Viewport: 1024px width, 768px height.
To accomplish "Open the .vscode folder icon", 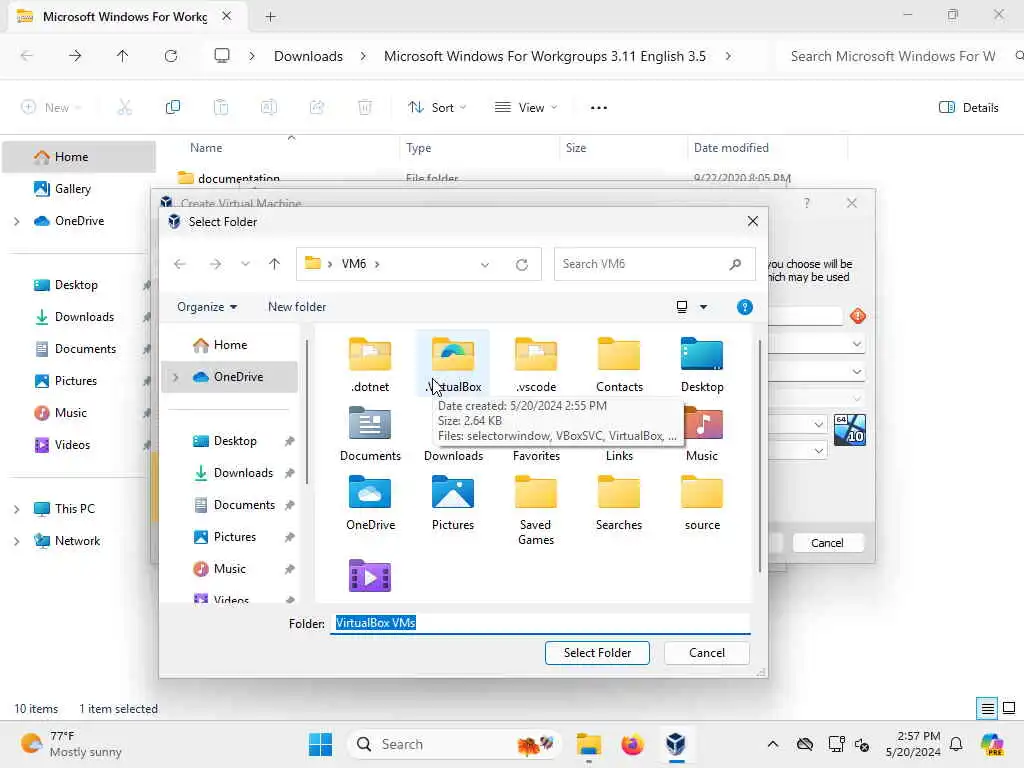I will [x=536, y=364].
